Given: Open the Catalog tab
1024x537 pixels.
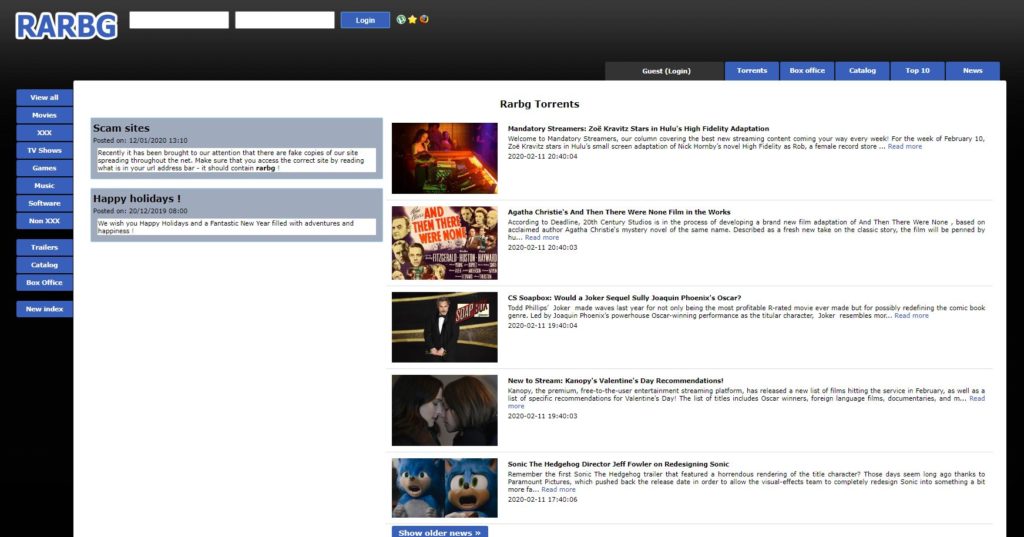Looking at the screenshot, I should coord(862,71).
